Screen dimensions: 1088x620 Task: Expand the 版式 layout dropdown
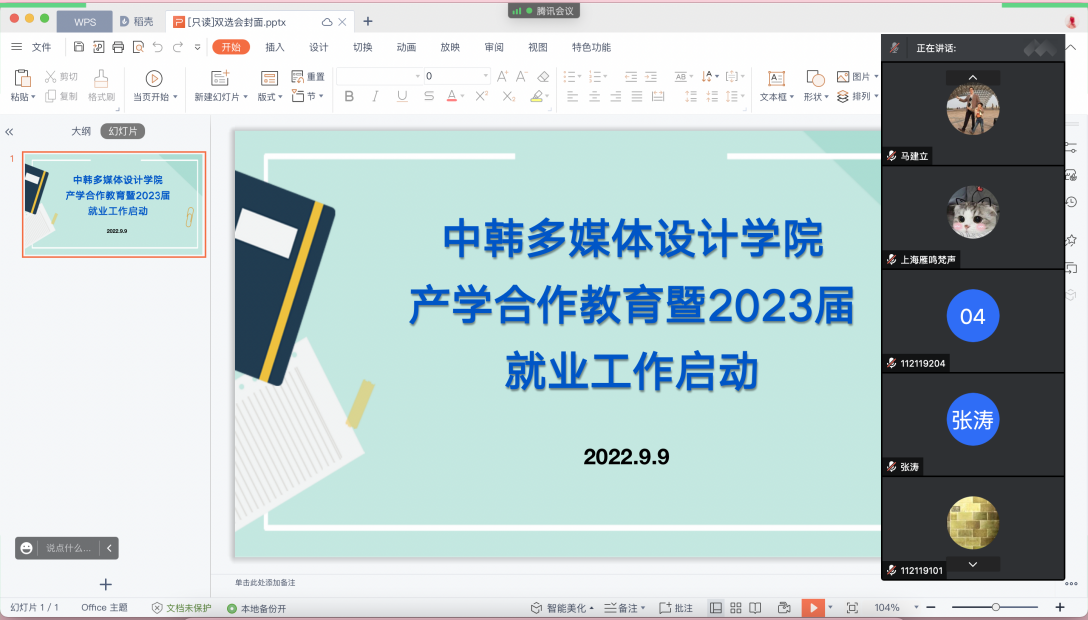click(x=270, y=97)
